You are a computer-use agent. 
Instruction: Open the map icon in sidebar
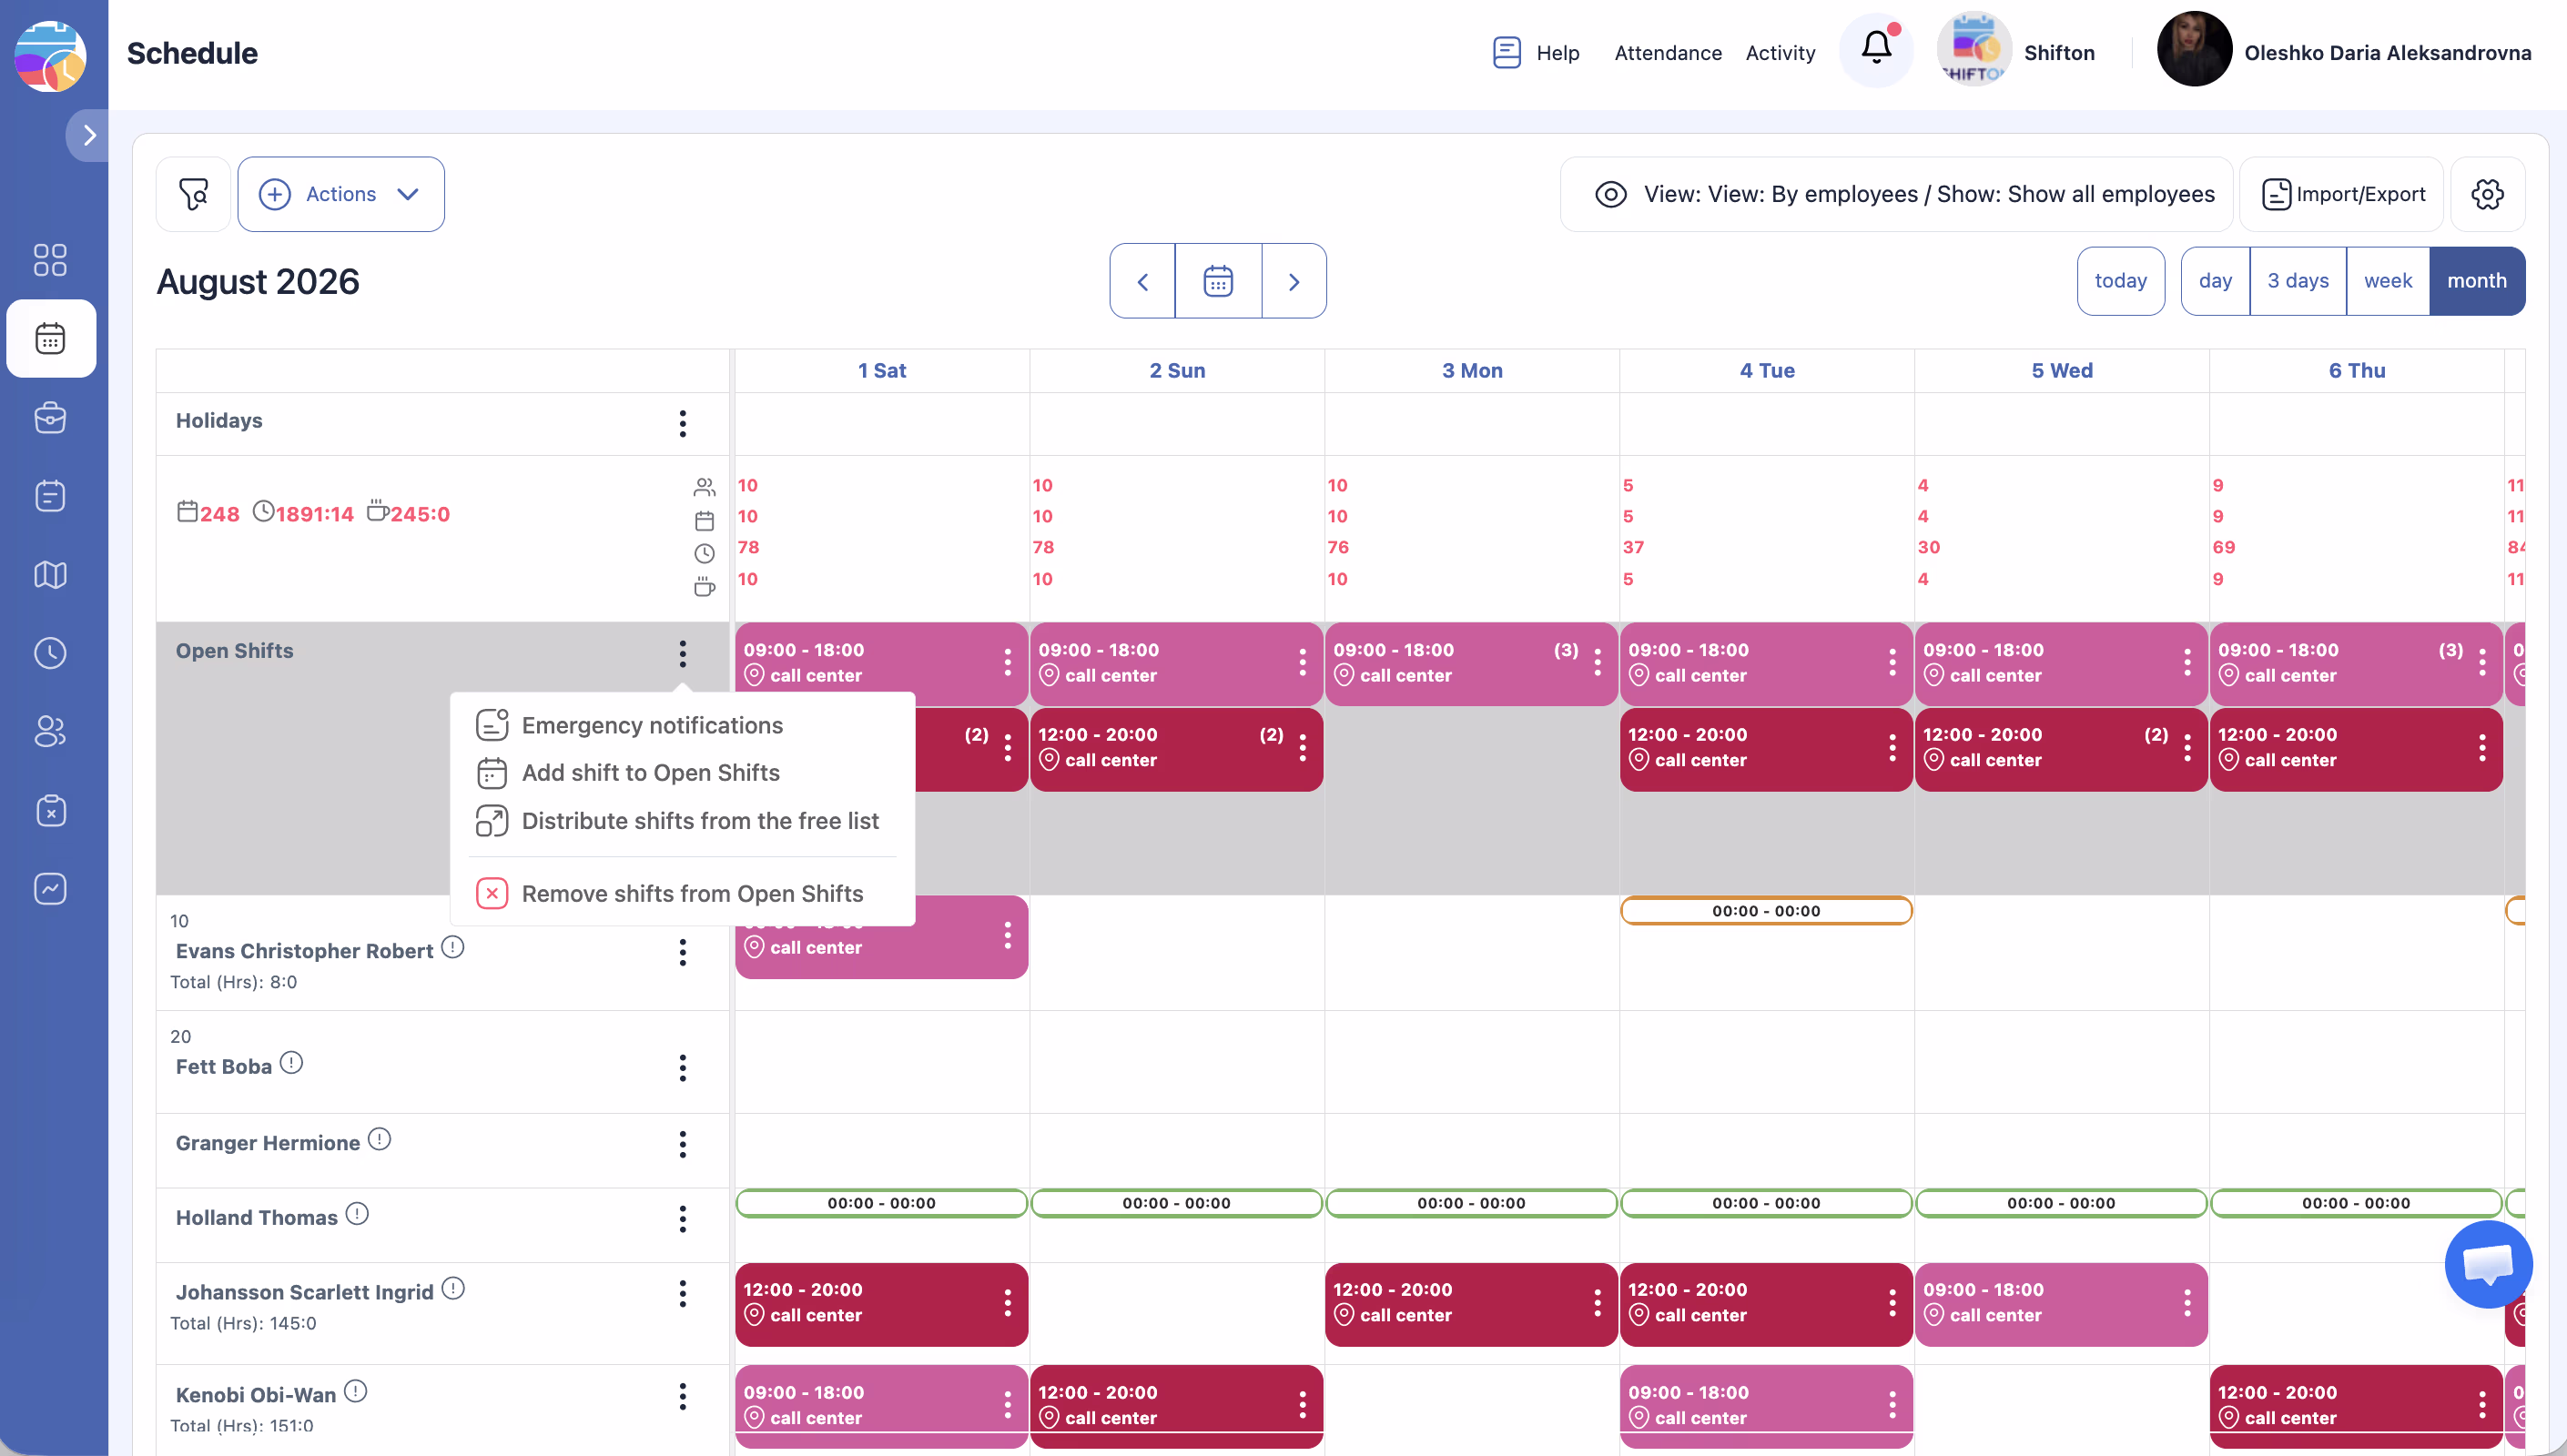(x=50, y=574)
